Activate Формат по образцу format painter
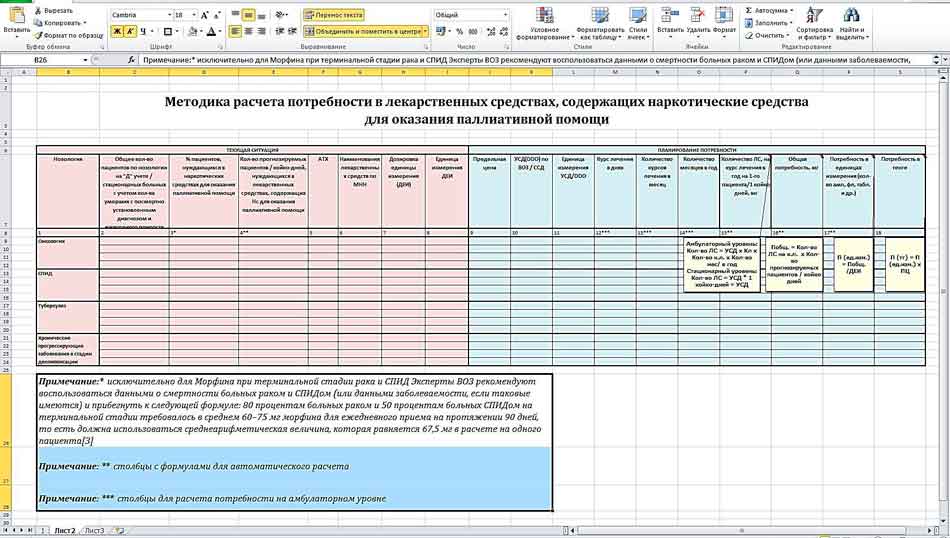 pyautogui.click(x=68, y=36)
